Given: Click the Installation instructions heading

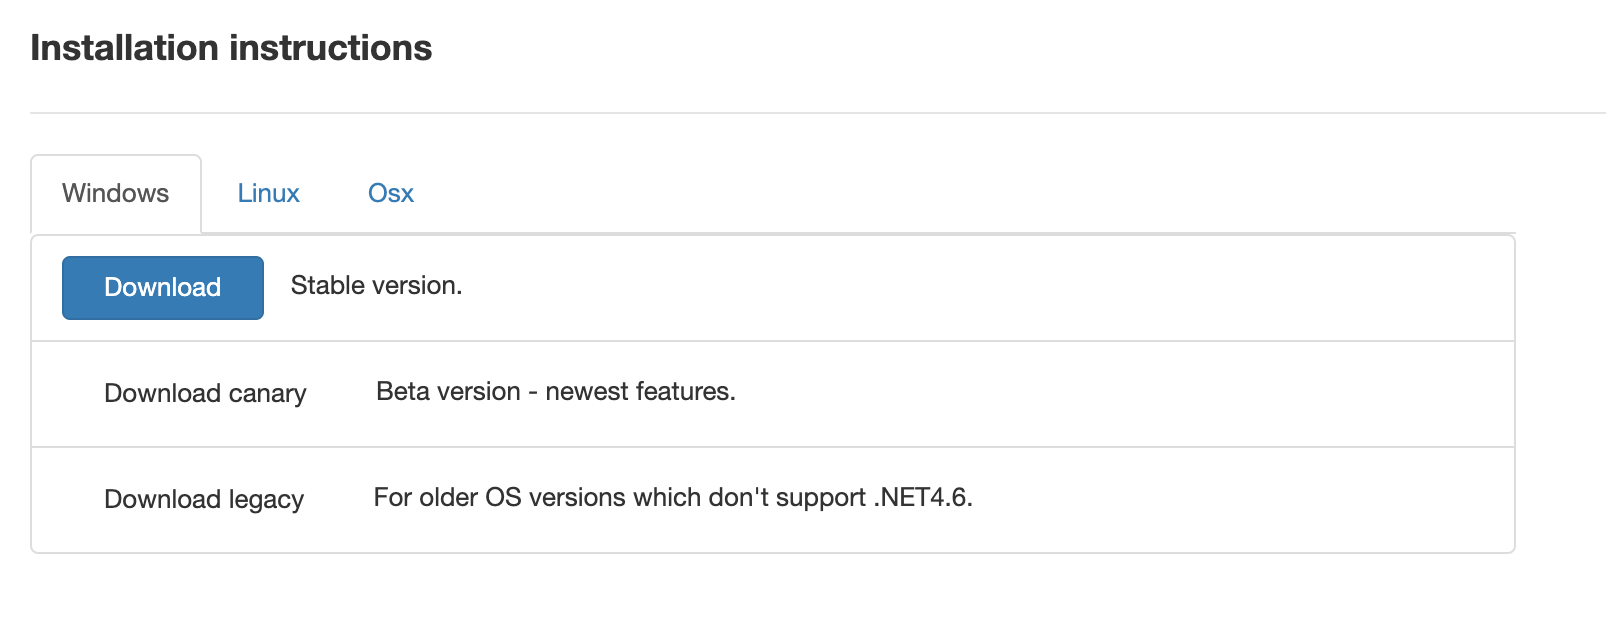Looking at the screenshot, I should [x=231, y=48].
